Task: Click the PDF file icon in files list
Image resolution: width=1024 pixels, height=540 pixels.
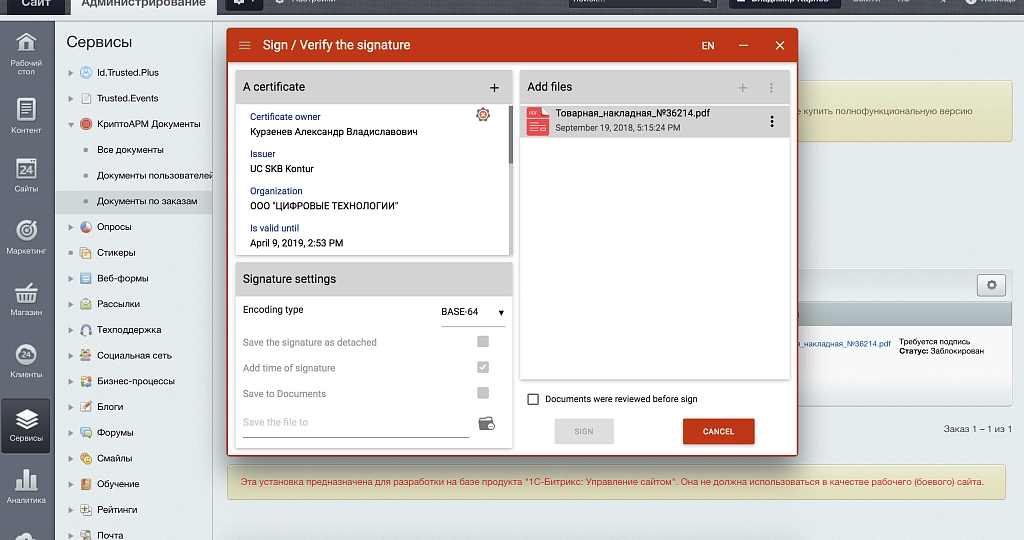Action: click(537, 121)
